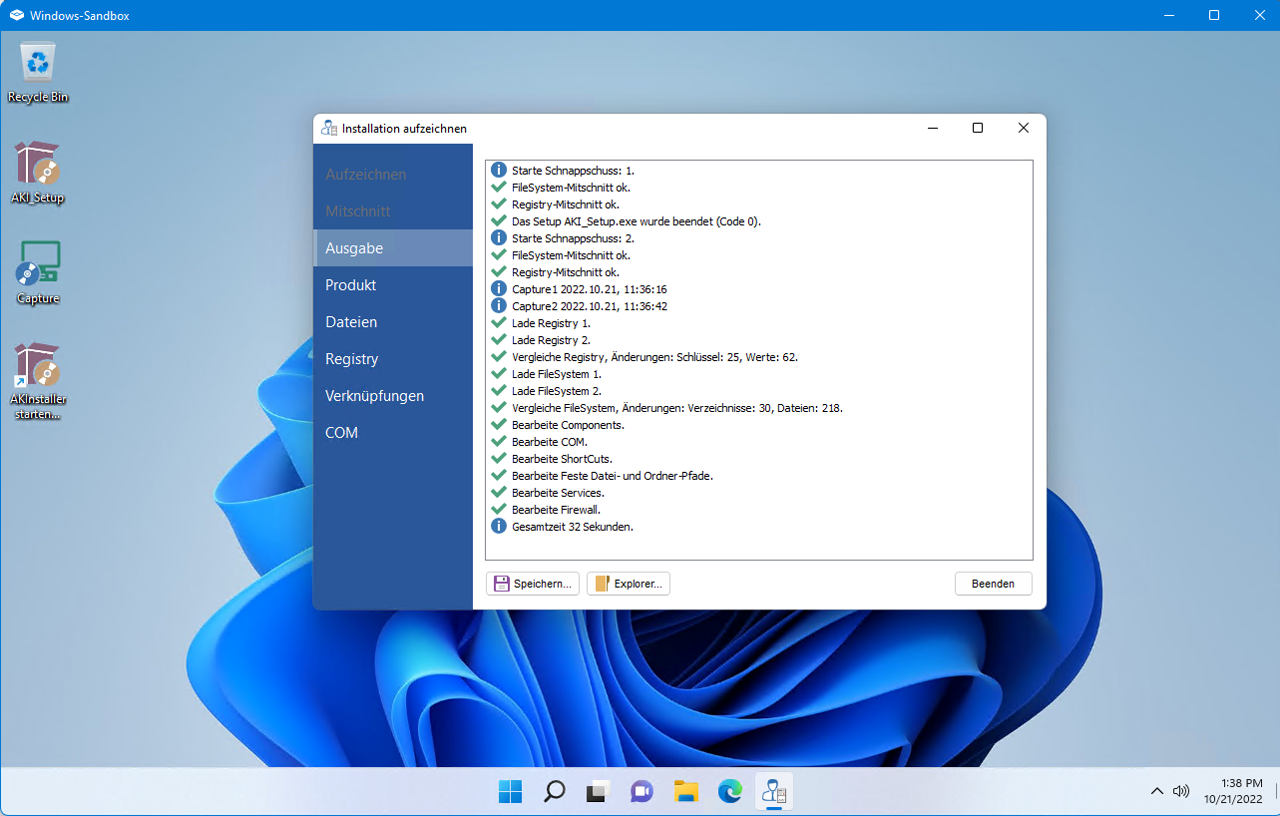Open the Chat app in taskbar
This screenshot has height=816, width=1280.
pos(642,792)
